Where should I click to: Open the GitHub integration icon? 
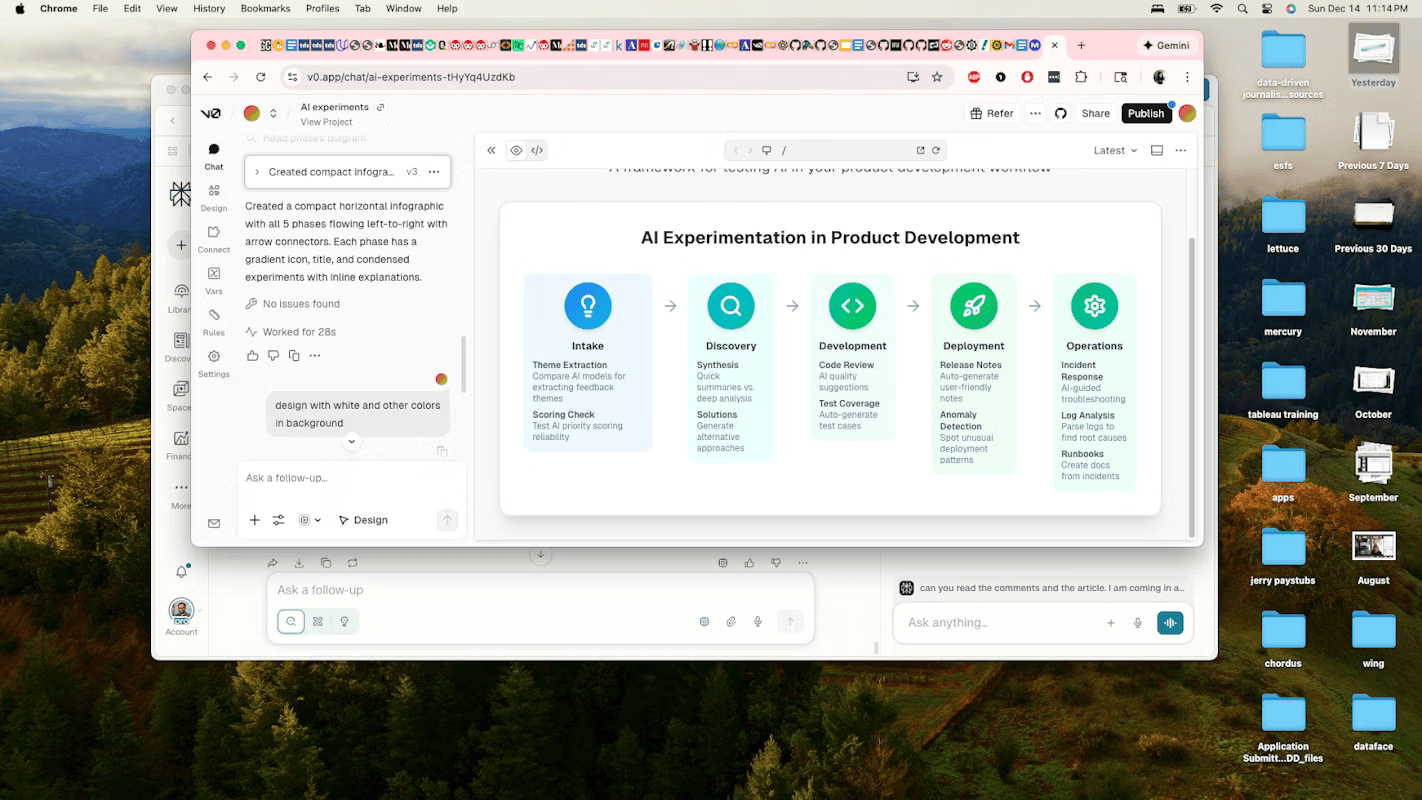point(1061,113)
